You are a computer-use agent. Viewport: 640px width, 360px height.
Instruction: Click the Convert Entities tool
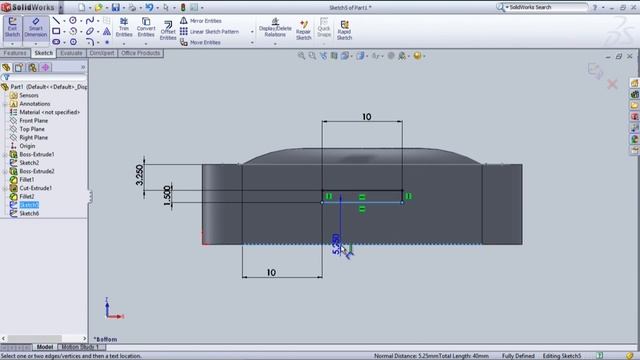point(146,27)
